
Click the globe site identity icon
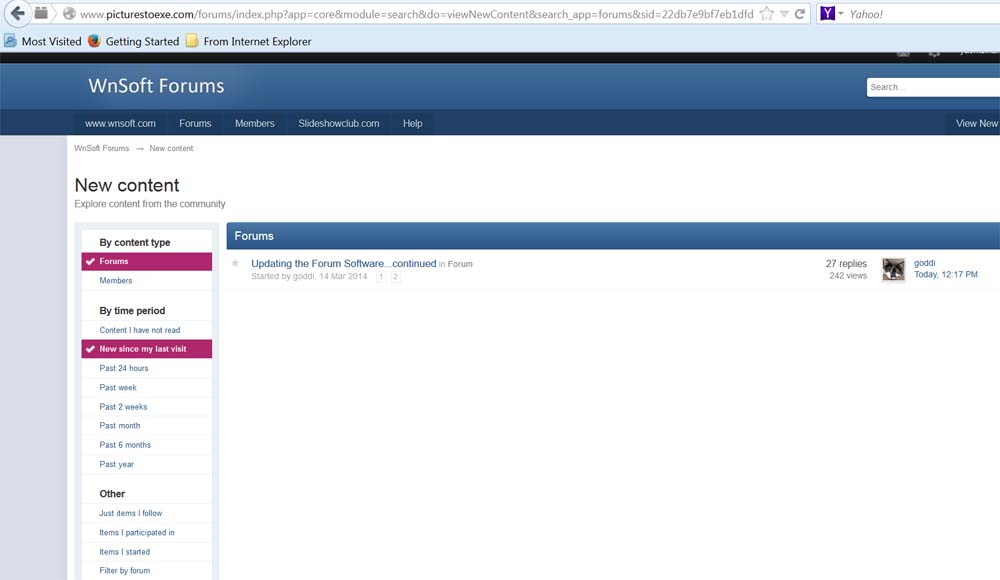70,13
